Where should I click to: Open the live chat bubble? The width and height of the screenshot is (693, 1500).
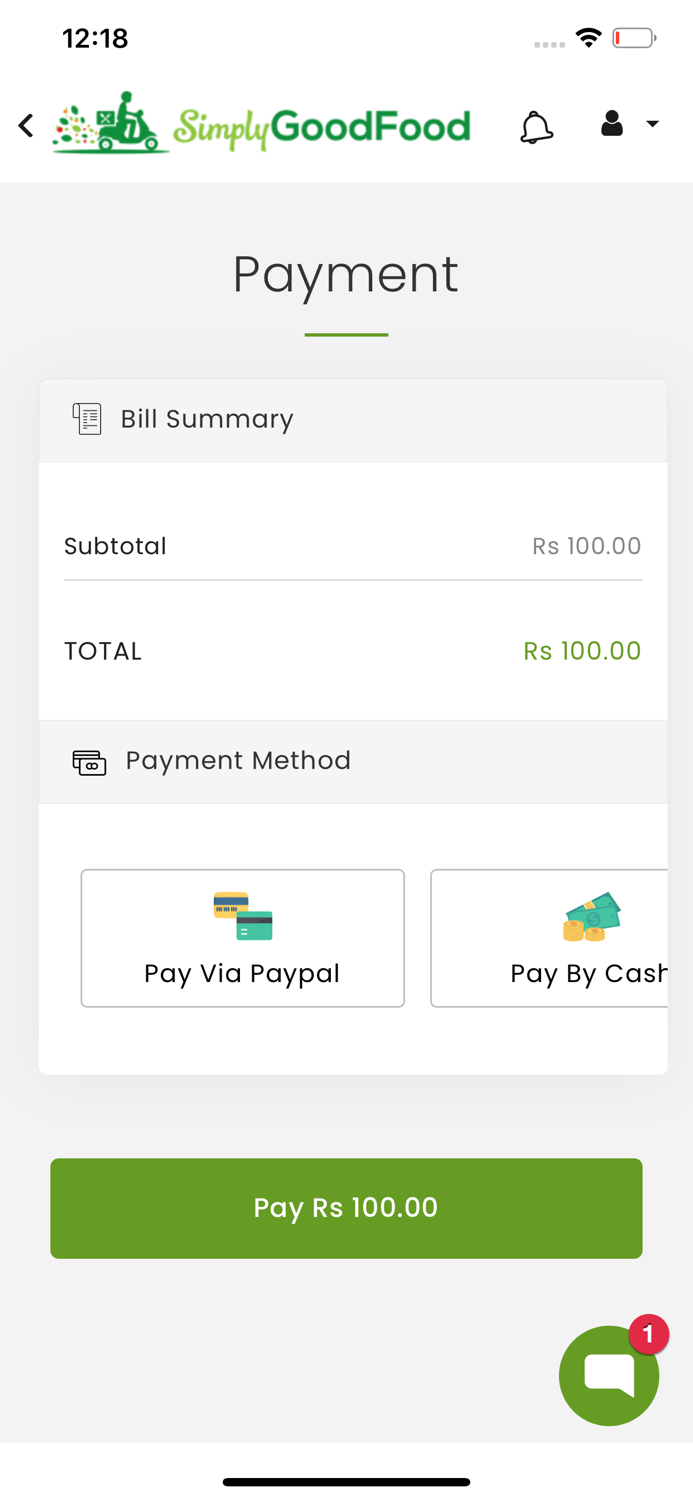pyautogui.click(x=609, y=1375)
